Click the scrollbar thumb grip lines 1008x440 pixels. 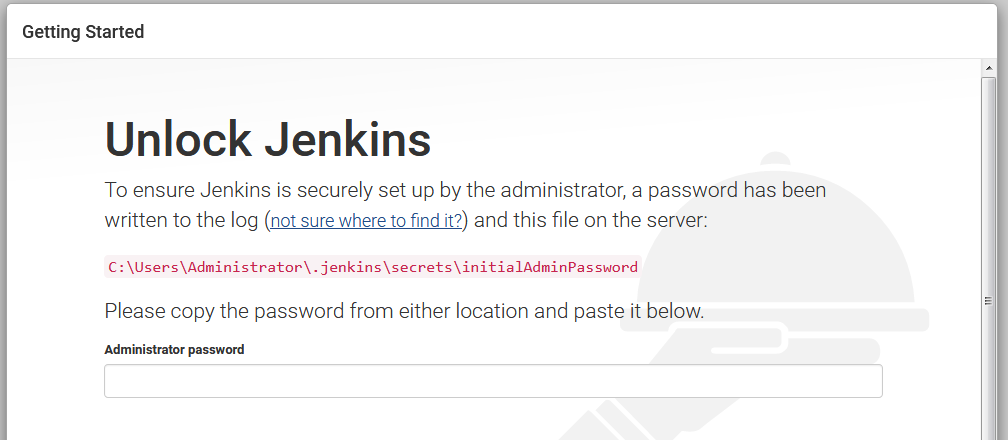point(988,300)
